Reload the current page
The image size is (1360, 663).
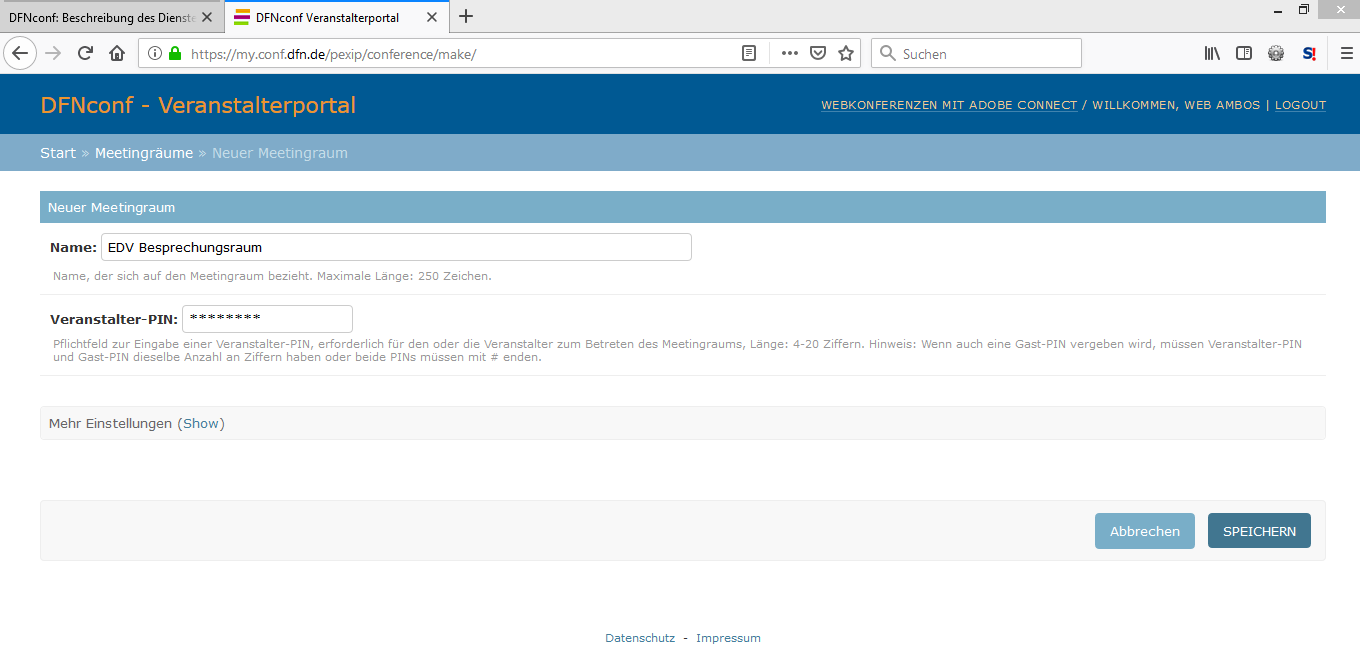[85, 54]
